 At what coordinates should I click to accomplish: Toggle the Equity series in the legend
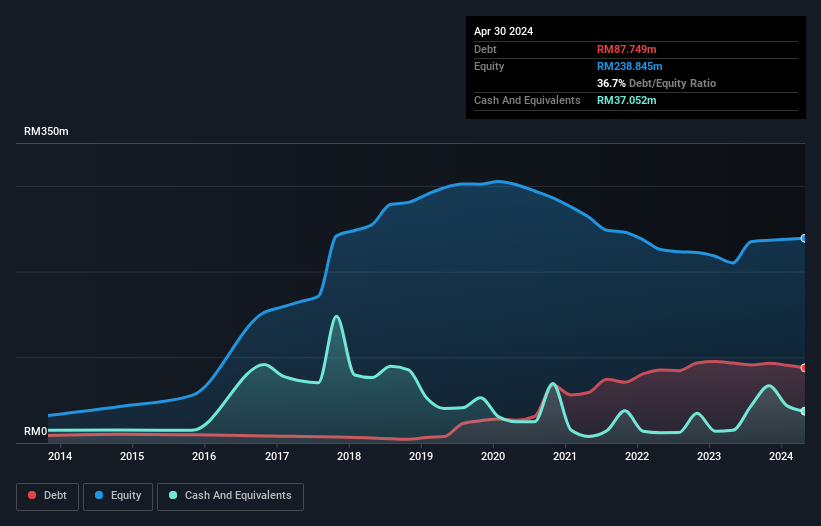point(118,496)
